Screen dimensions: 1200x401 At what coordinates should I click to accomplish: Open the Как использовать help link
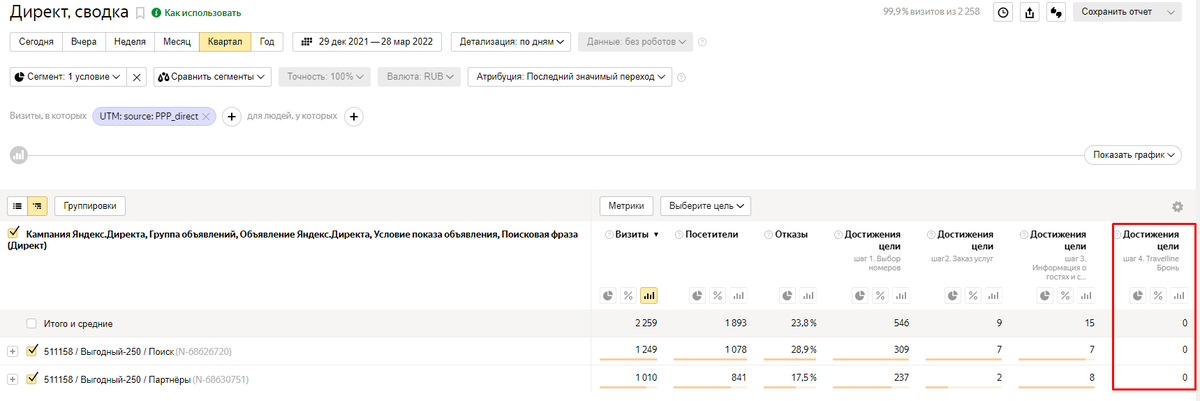(196, 13)
